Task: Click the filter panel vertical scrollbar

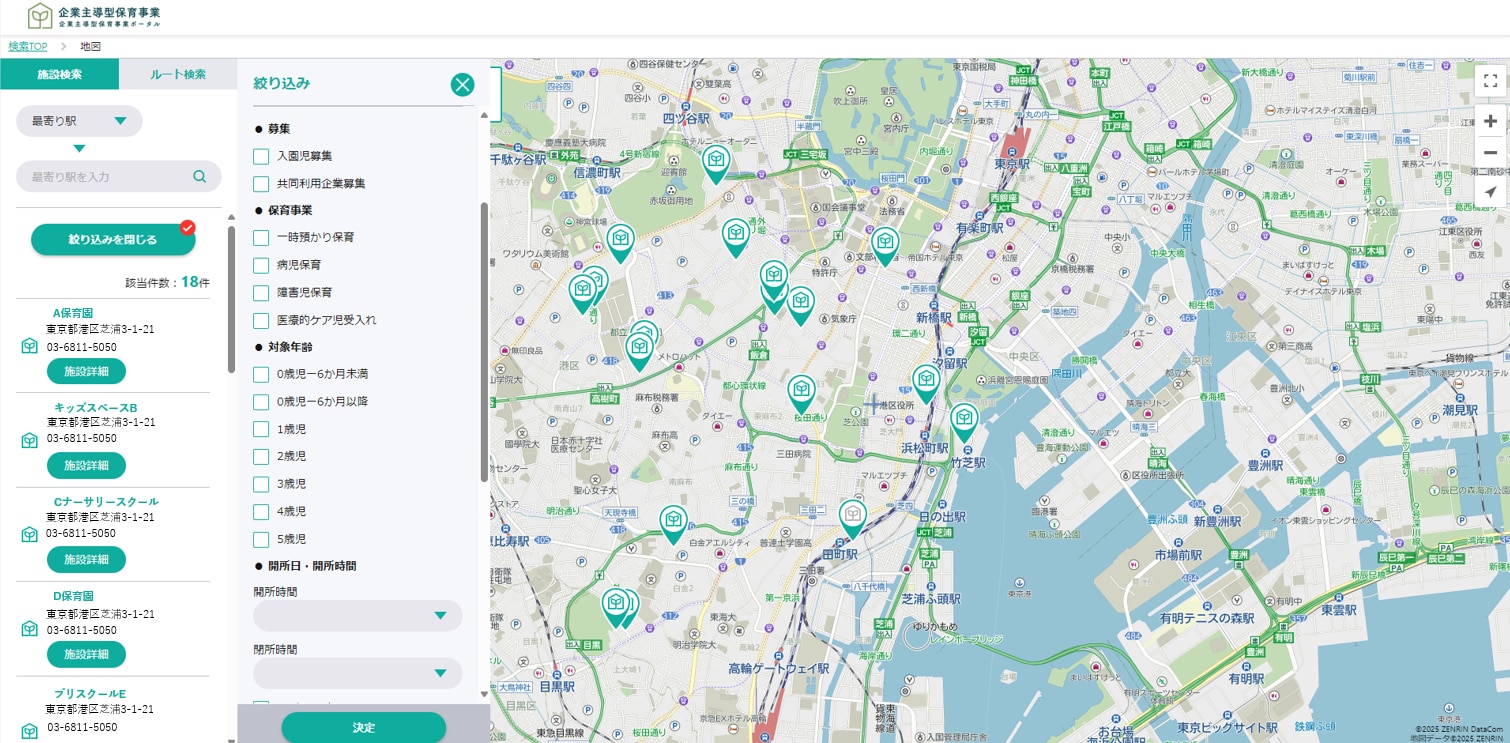Action: 484,340
